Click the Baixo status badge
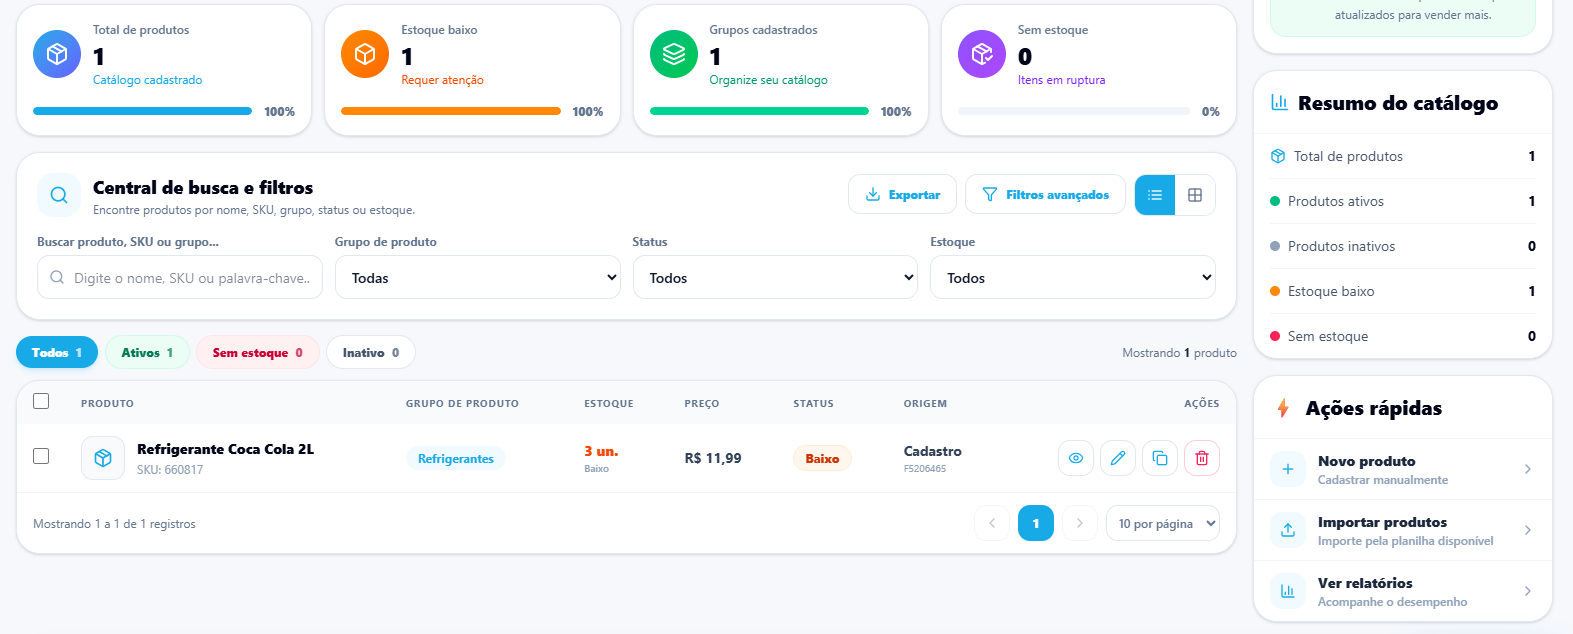The width and height of the screenshot is (1573, 634). tap(822, 458)
